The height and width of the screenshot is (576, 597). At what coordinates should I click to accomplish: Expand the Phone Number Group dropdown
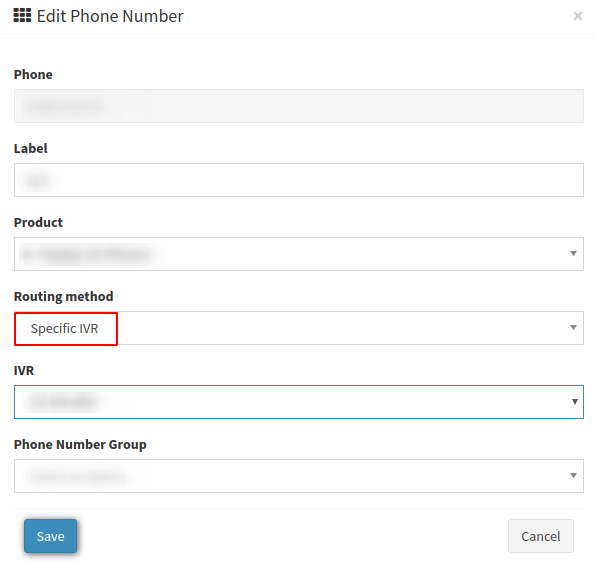pyautogui.click(x=298, y=476)
